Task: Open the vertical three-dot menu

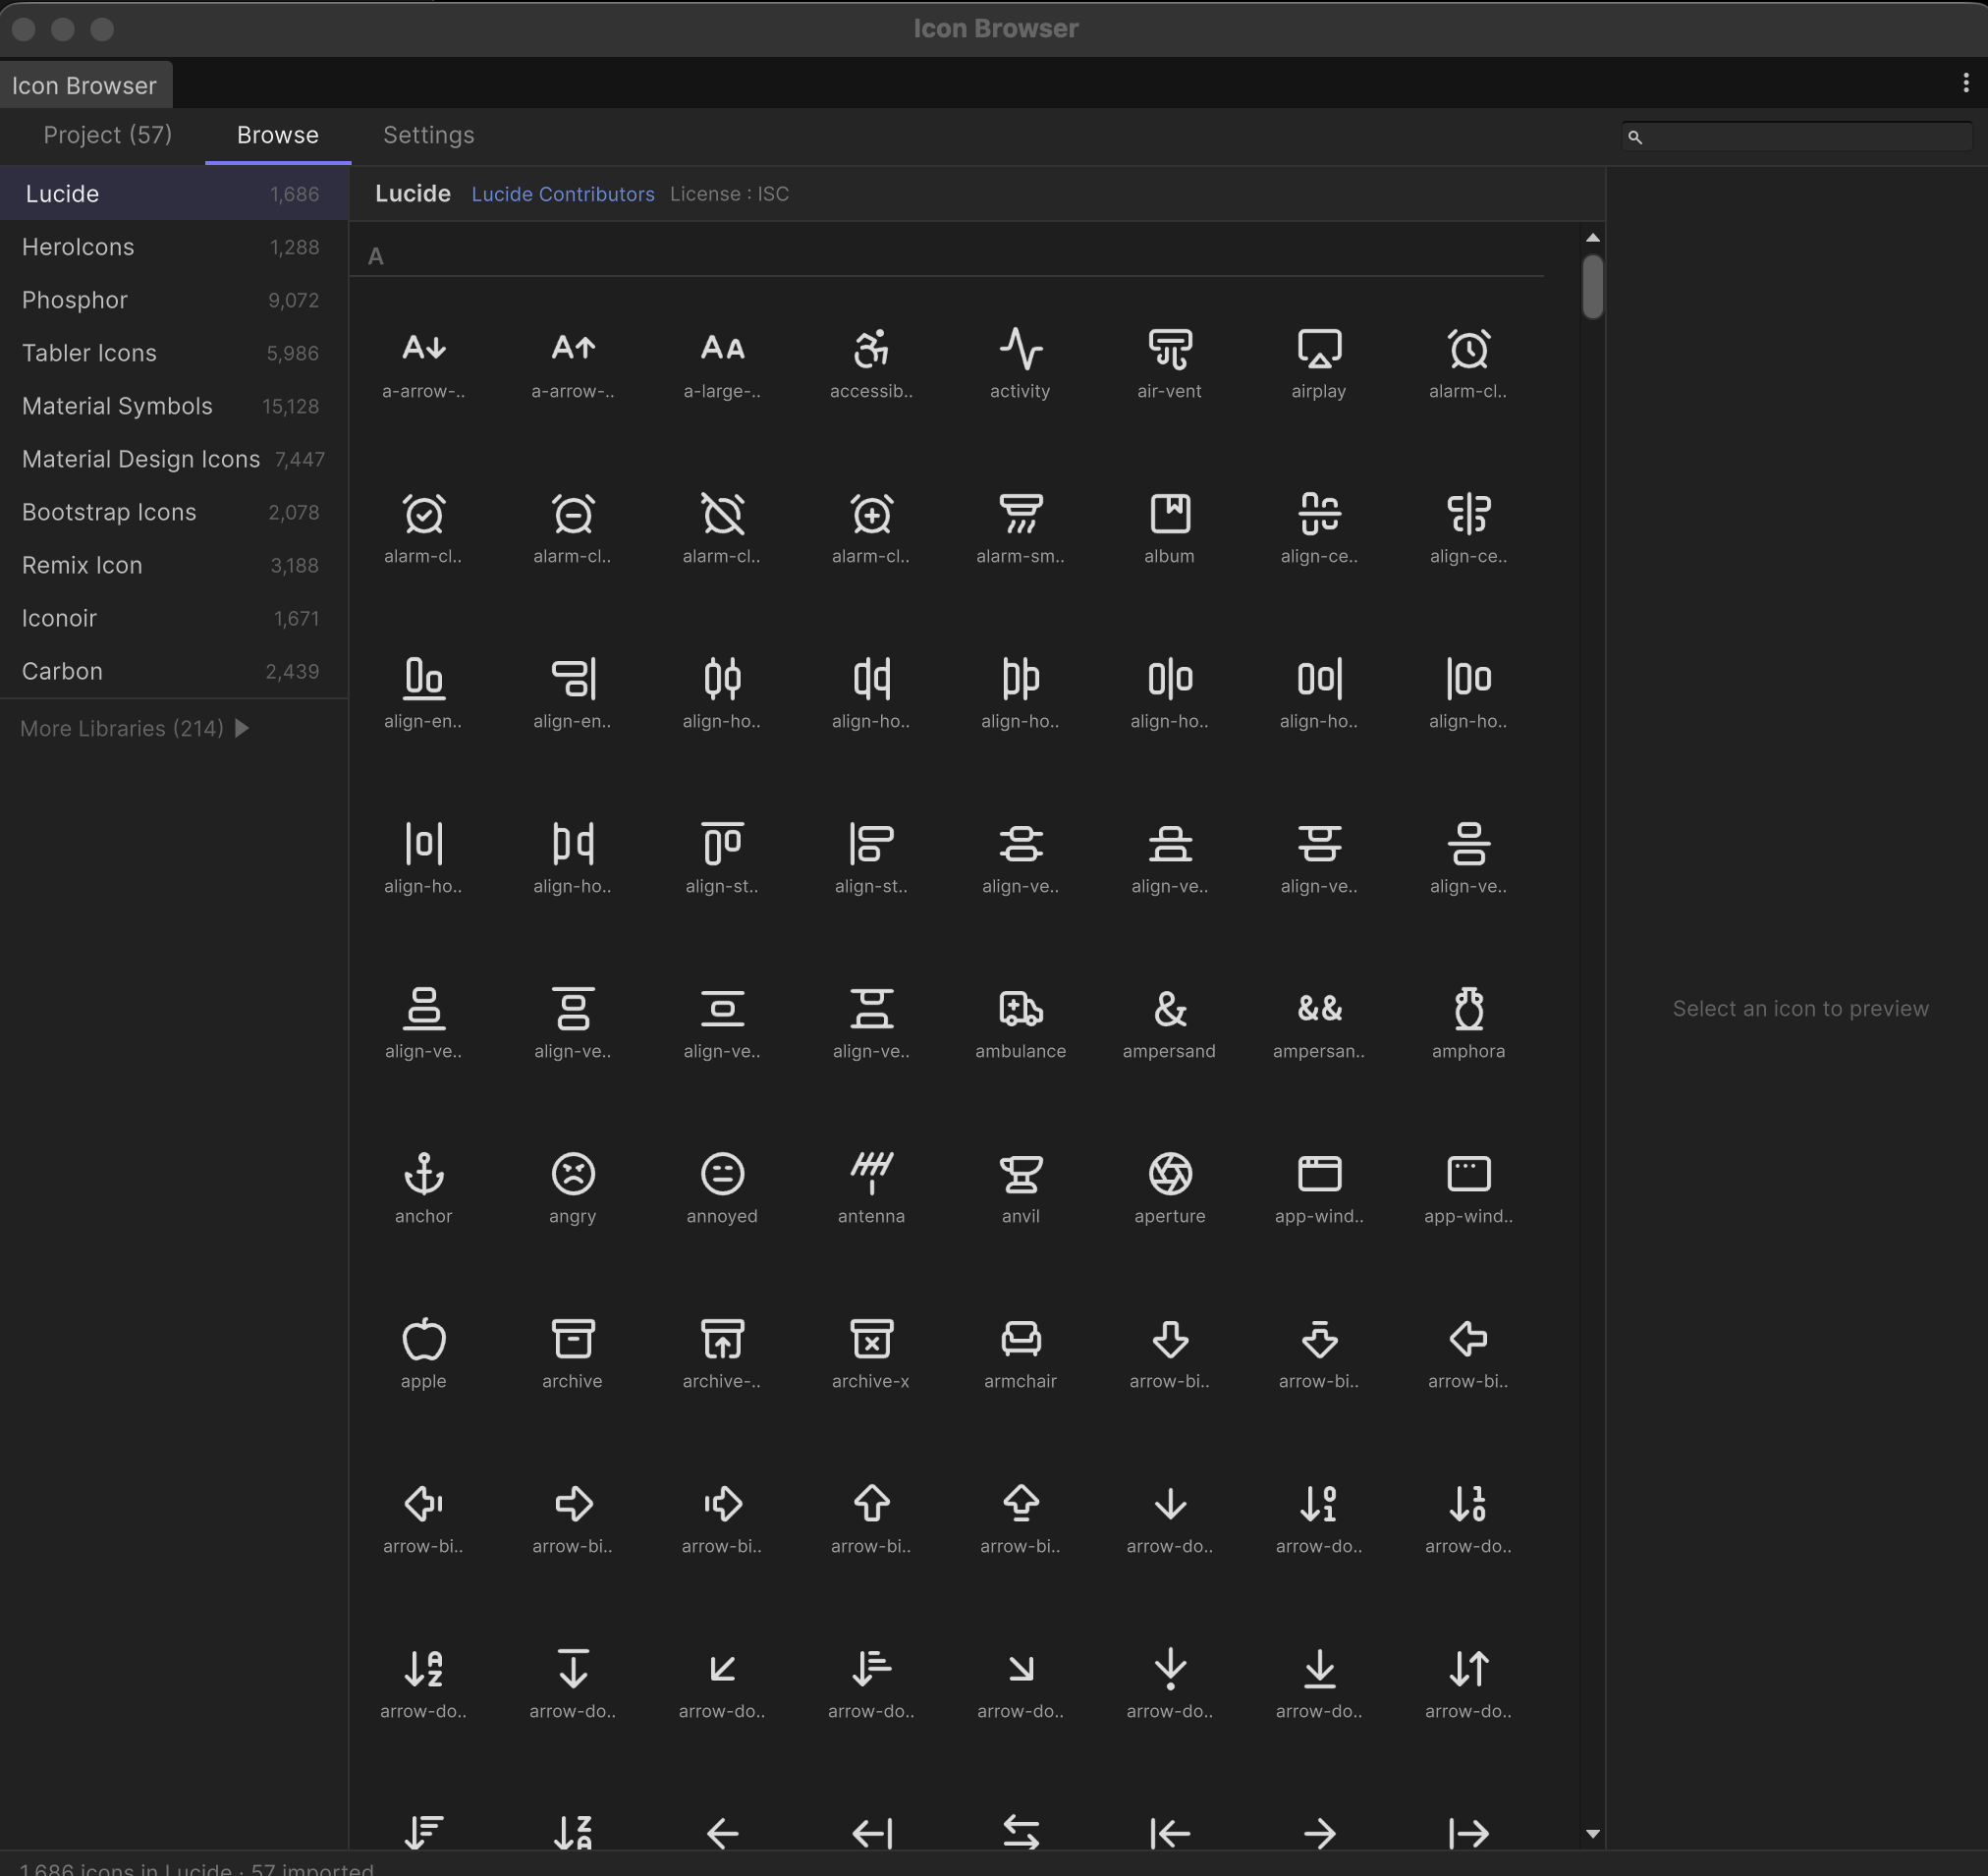Action: pyautogui.click(x=1965, y=83)
